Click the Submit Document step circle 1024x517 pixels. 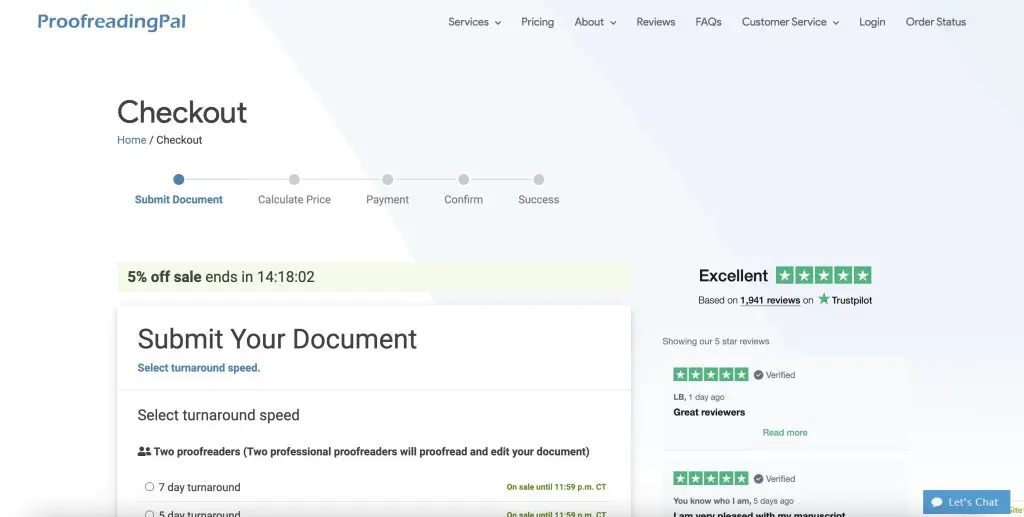point(178,180)
